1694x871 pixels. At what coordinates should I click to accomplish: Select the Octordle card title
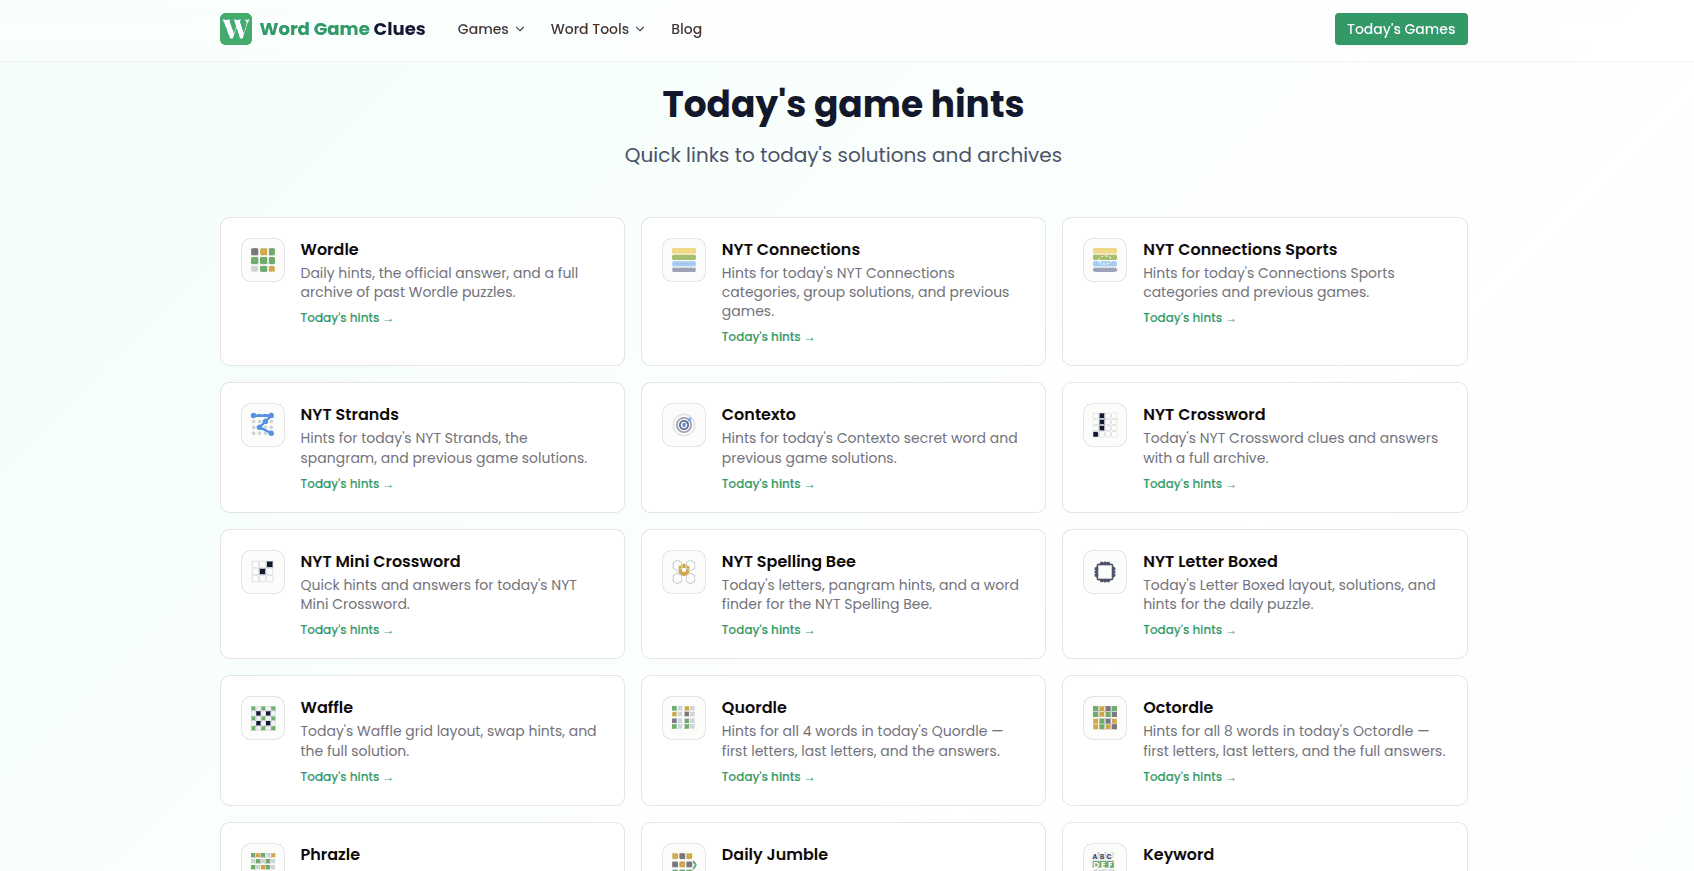click(x=1178, y=707)
